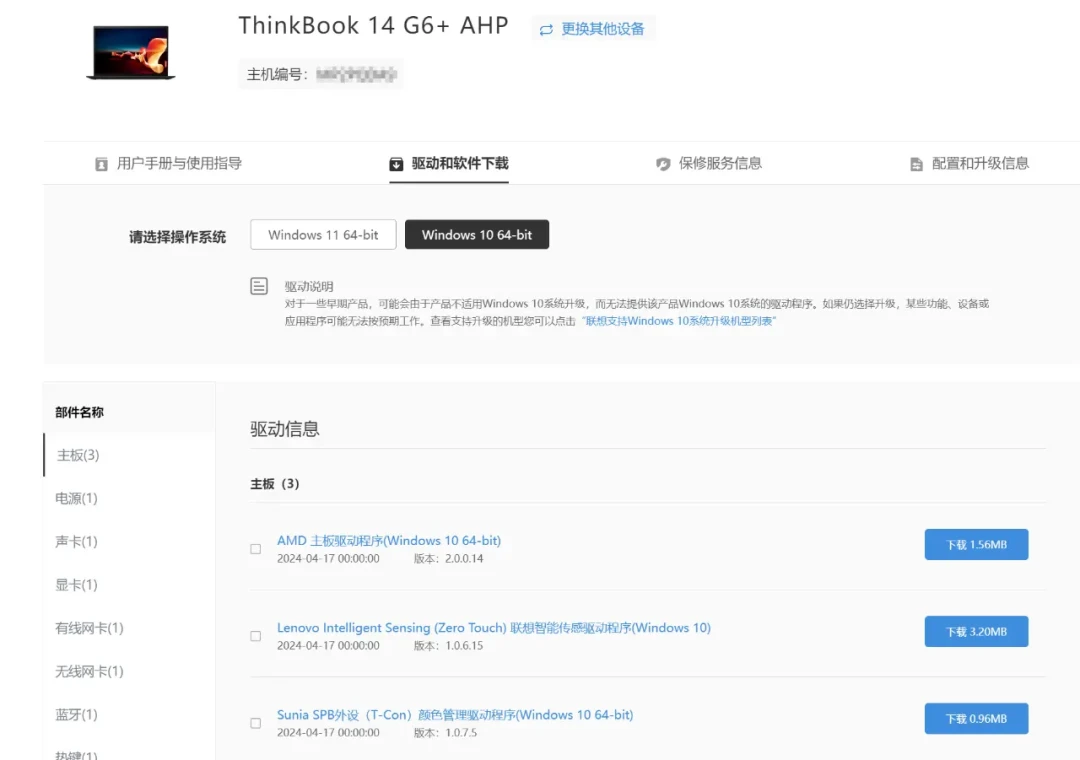
Task: Open AMD 主板驱动程序 driver link
Action: click(389, 541)
